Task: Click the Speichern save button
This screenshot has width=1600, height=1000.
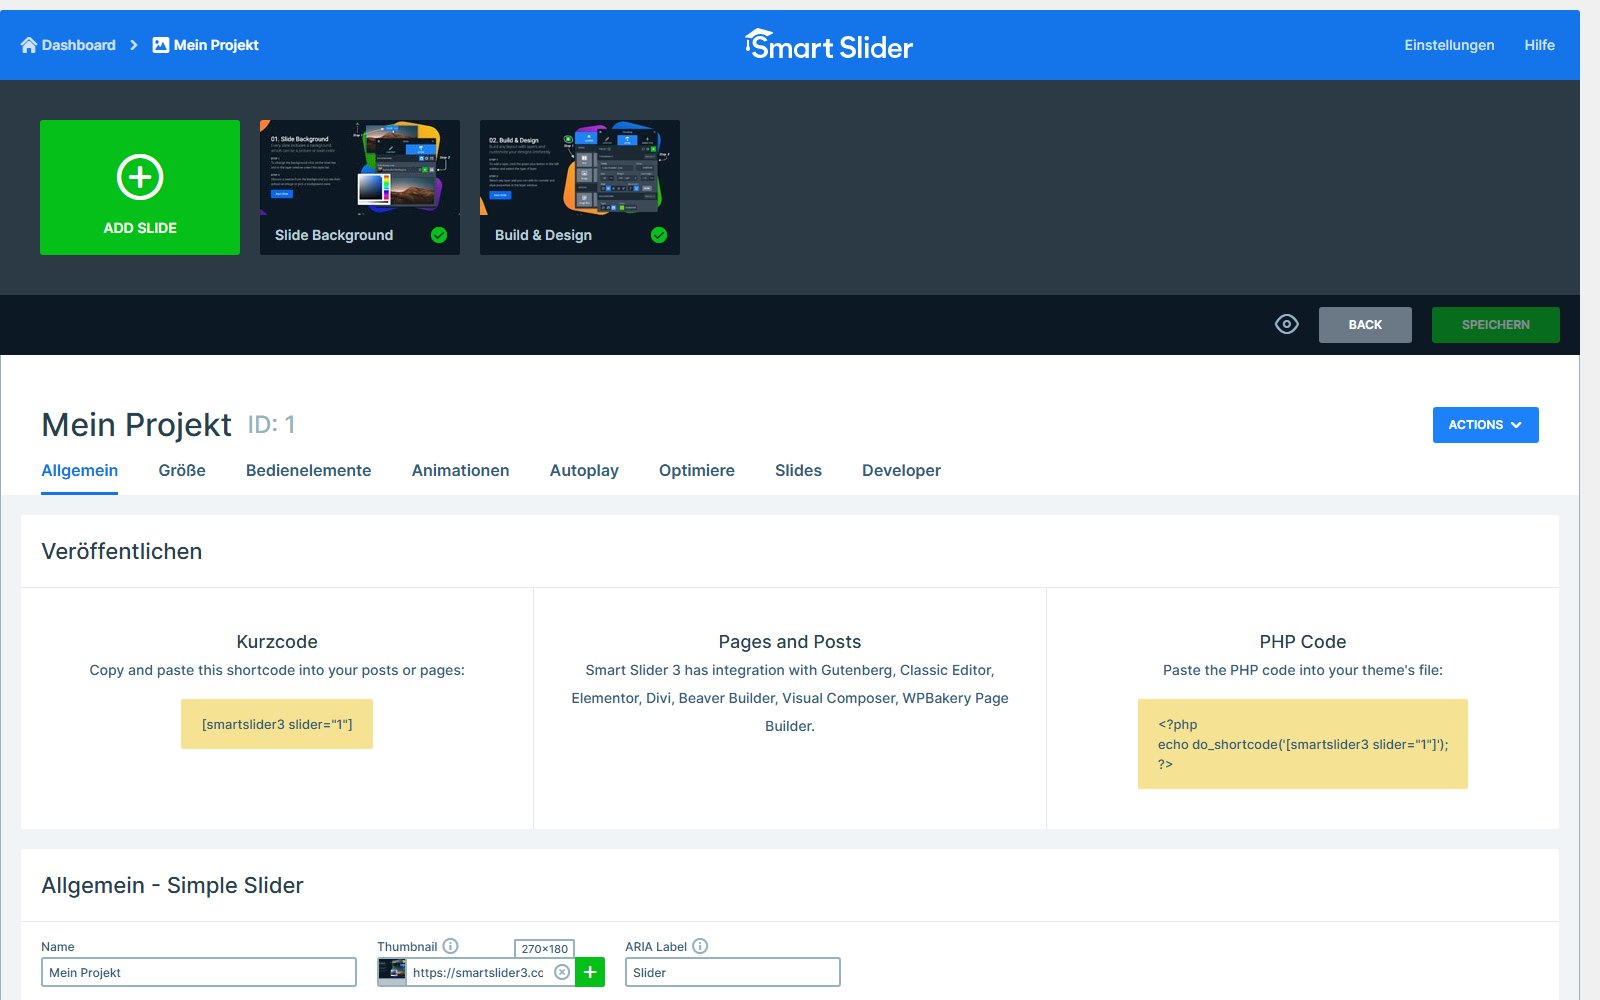Action: click(1495, 325)
